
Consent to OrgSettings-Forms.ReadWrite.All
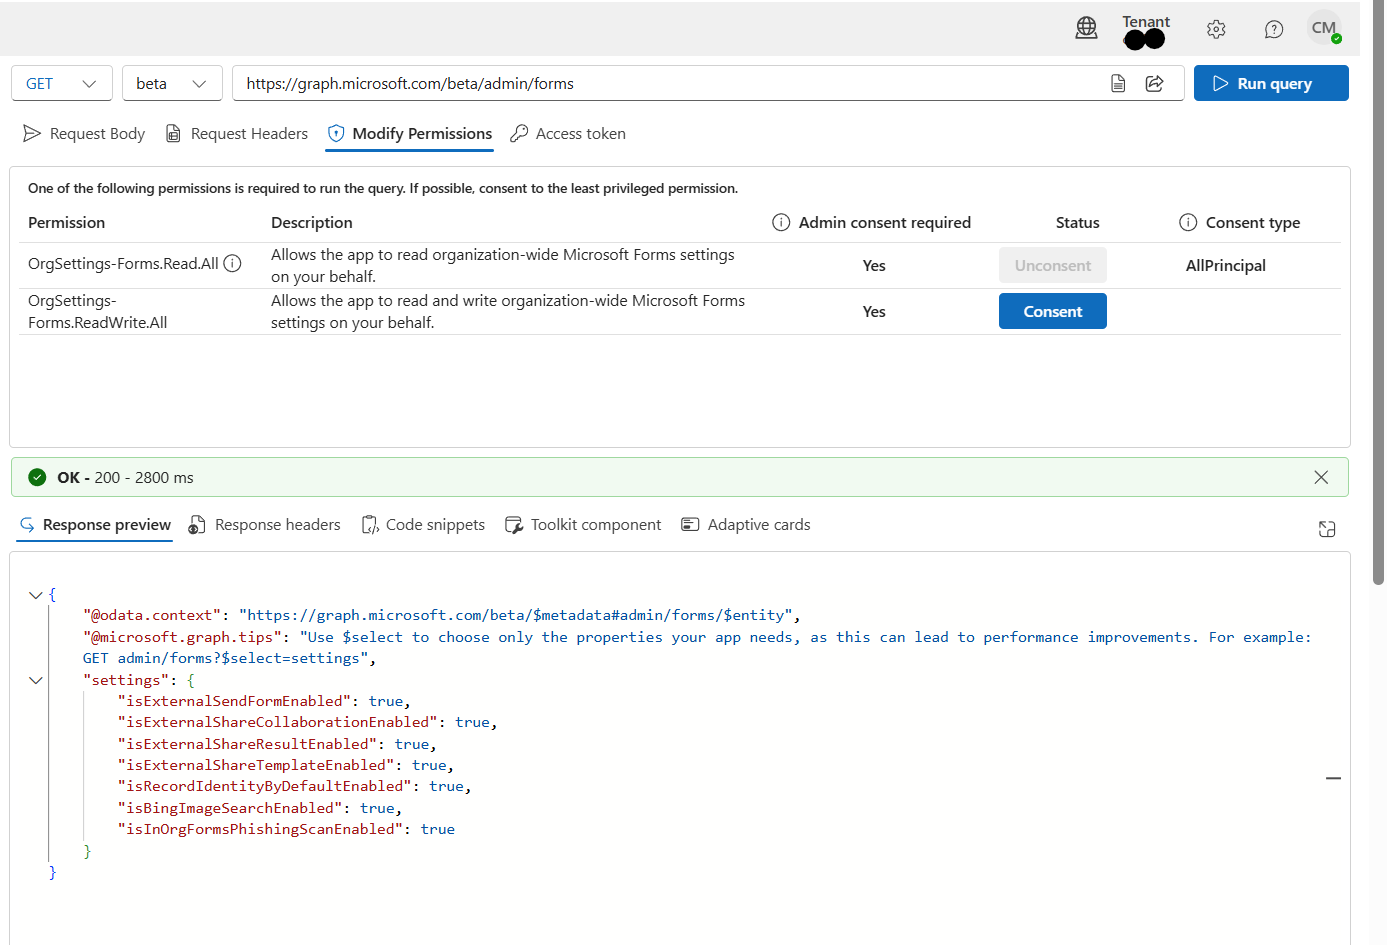[1053, 311]
